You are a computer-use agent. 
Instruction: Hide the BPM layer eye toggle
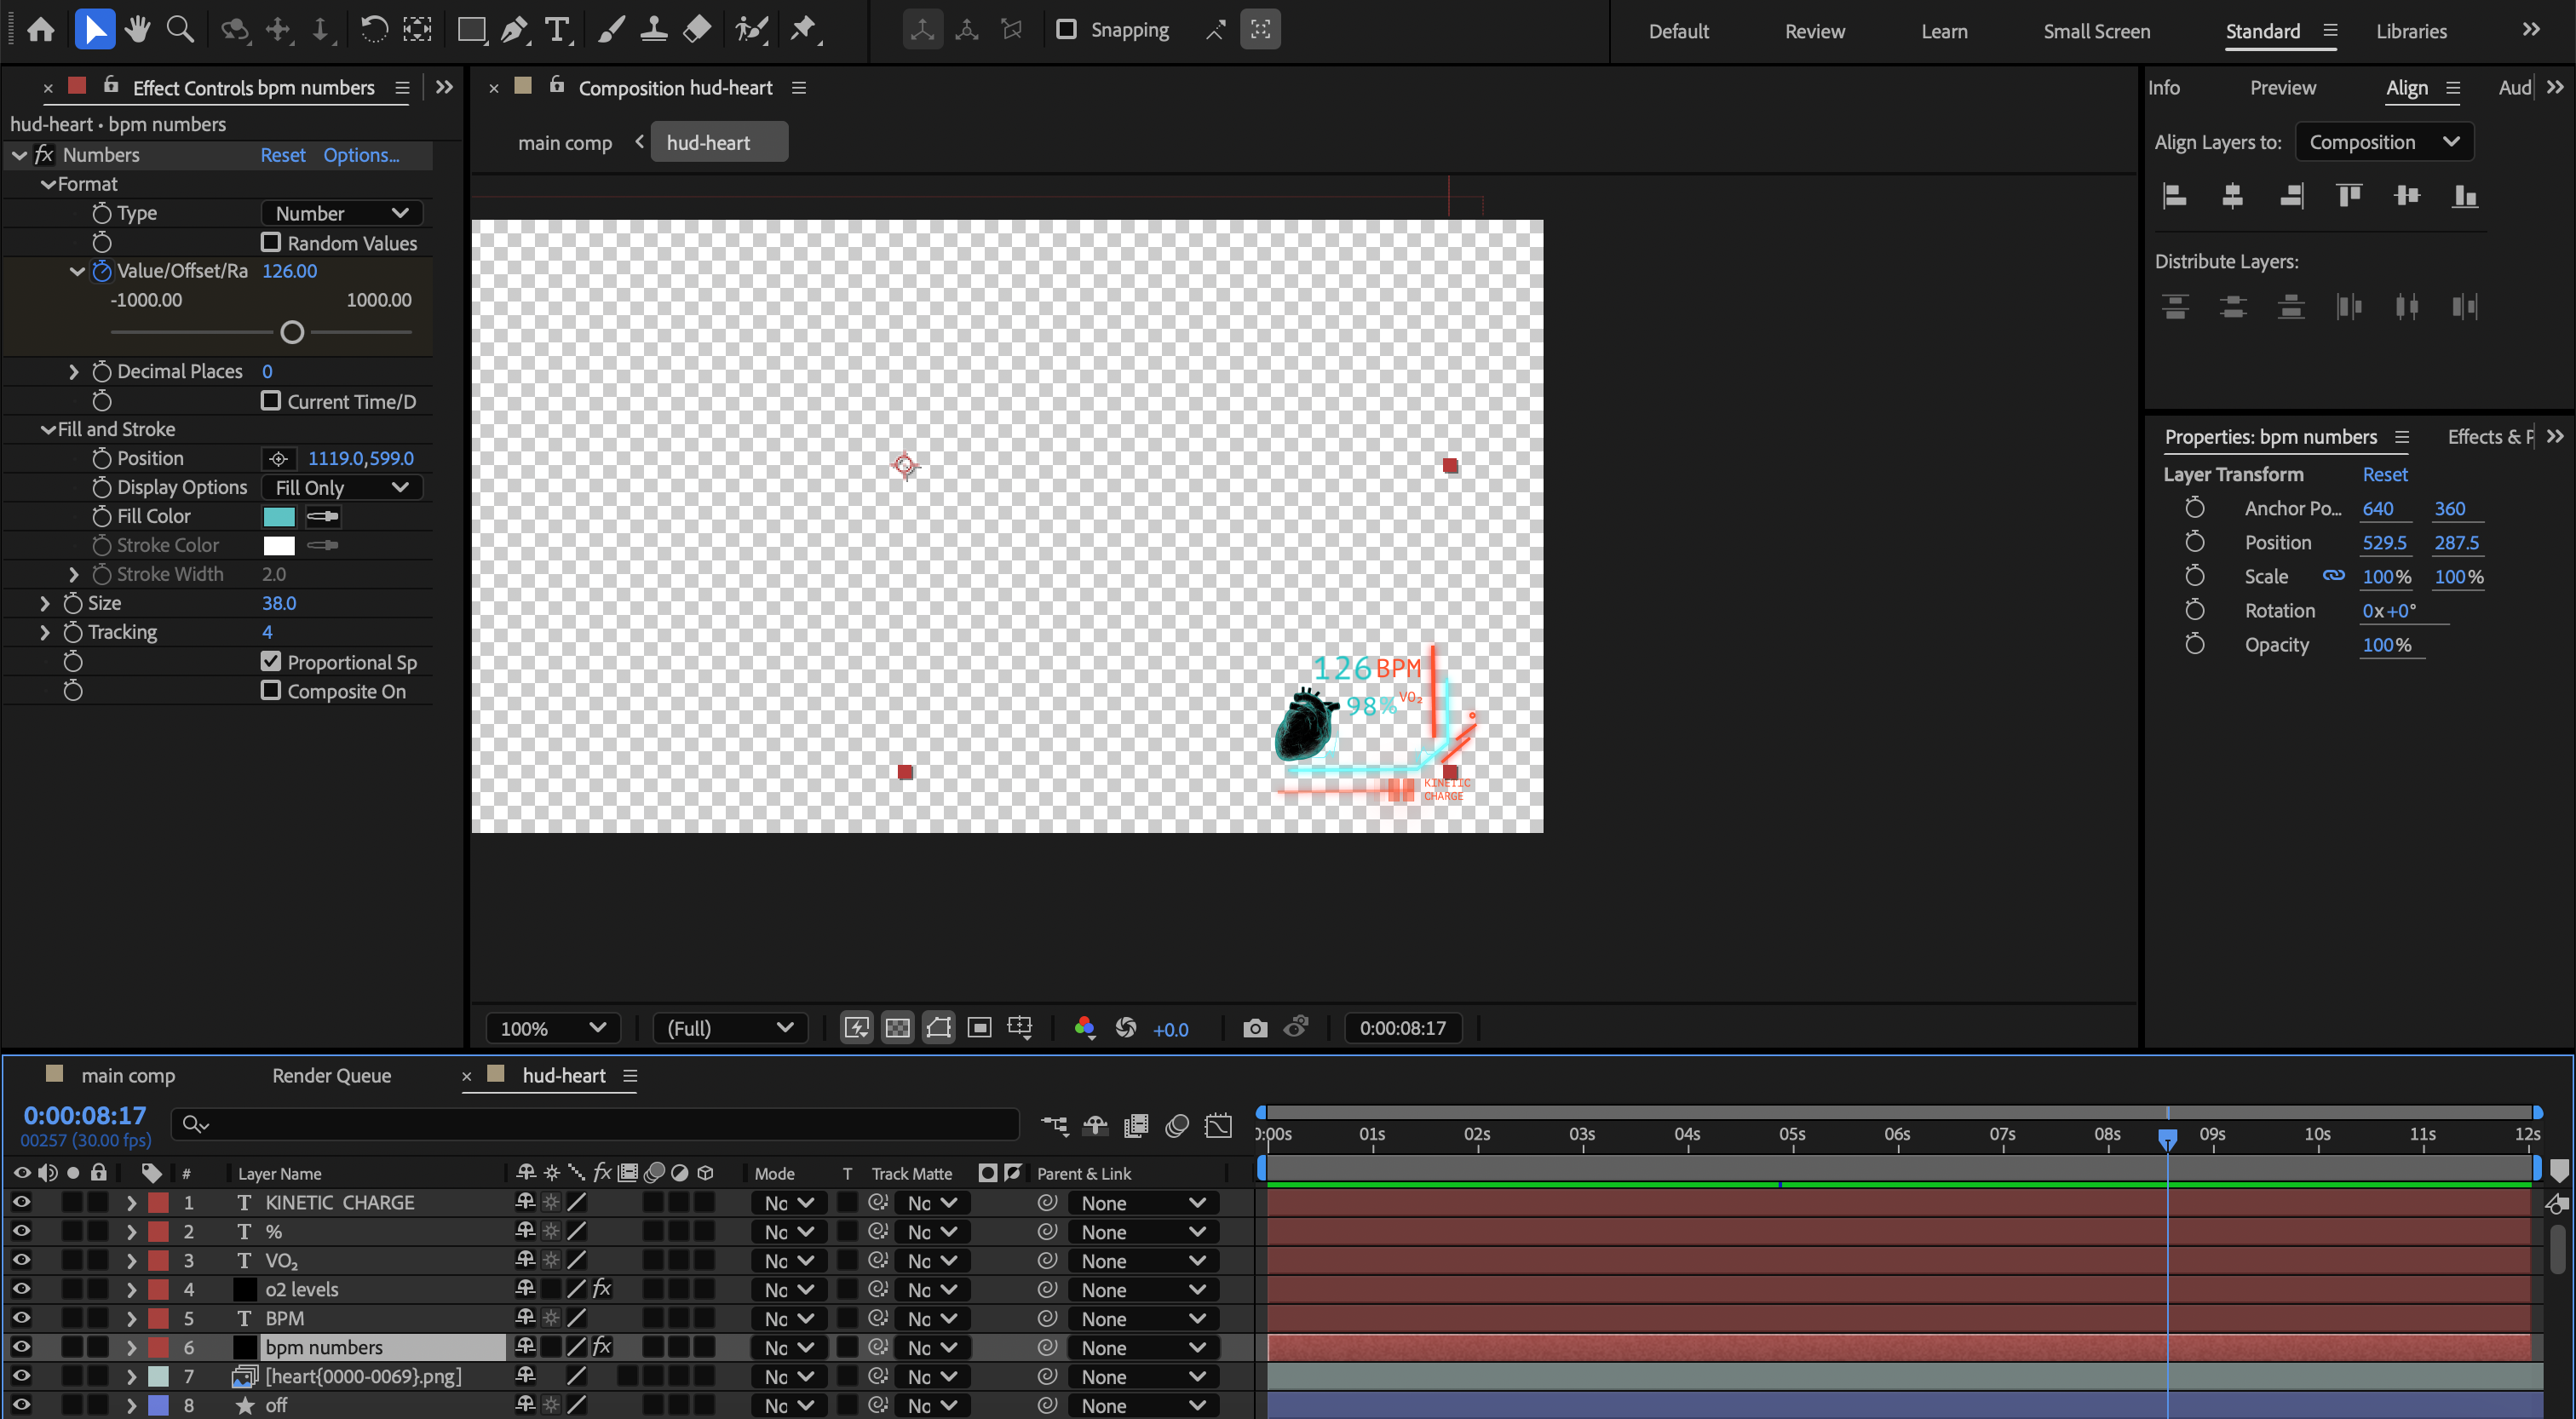tap(21, 1318)
